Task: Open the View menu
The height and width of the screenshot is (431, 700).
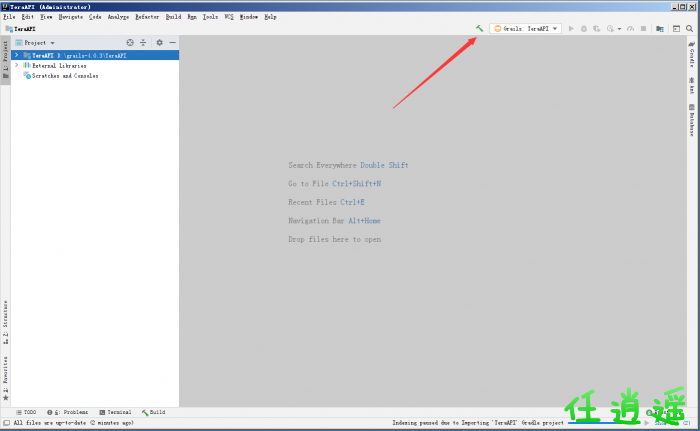Action: (x=46, y=17)
